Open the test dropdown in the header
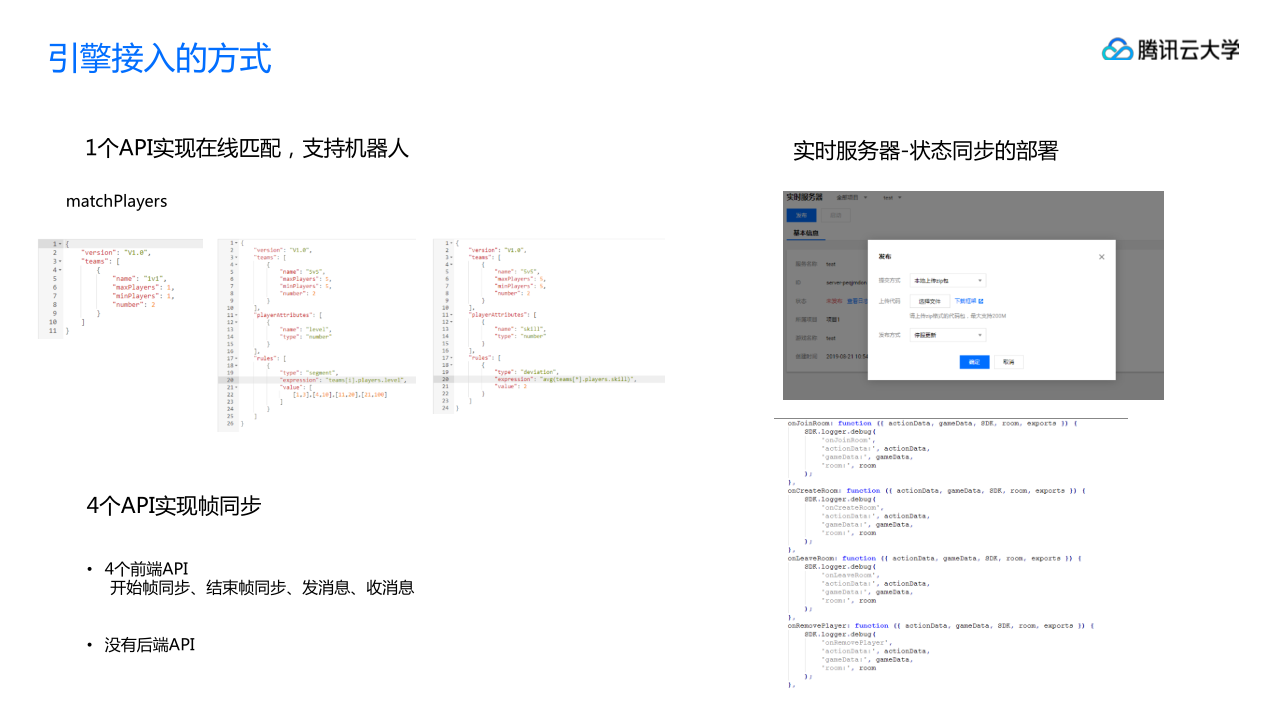Image resolution: width=1280 pixels, height=720 pixels. tap(891, 198)
